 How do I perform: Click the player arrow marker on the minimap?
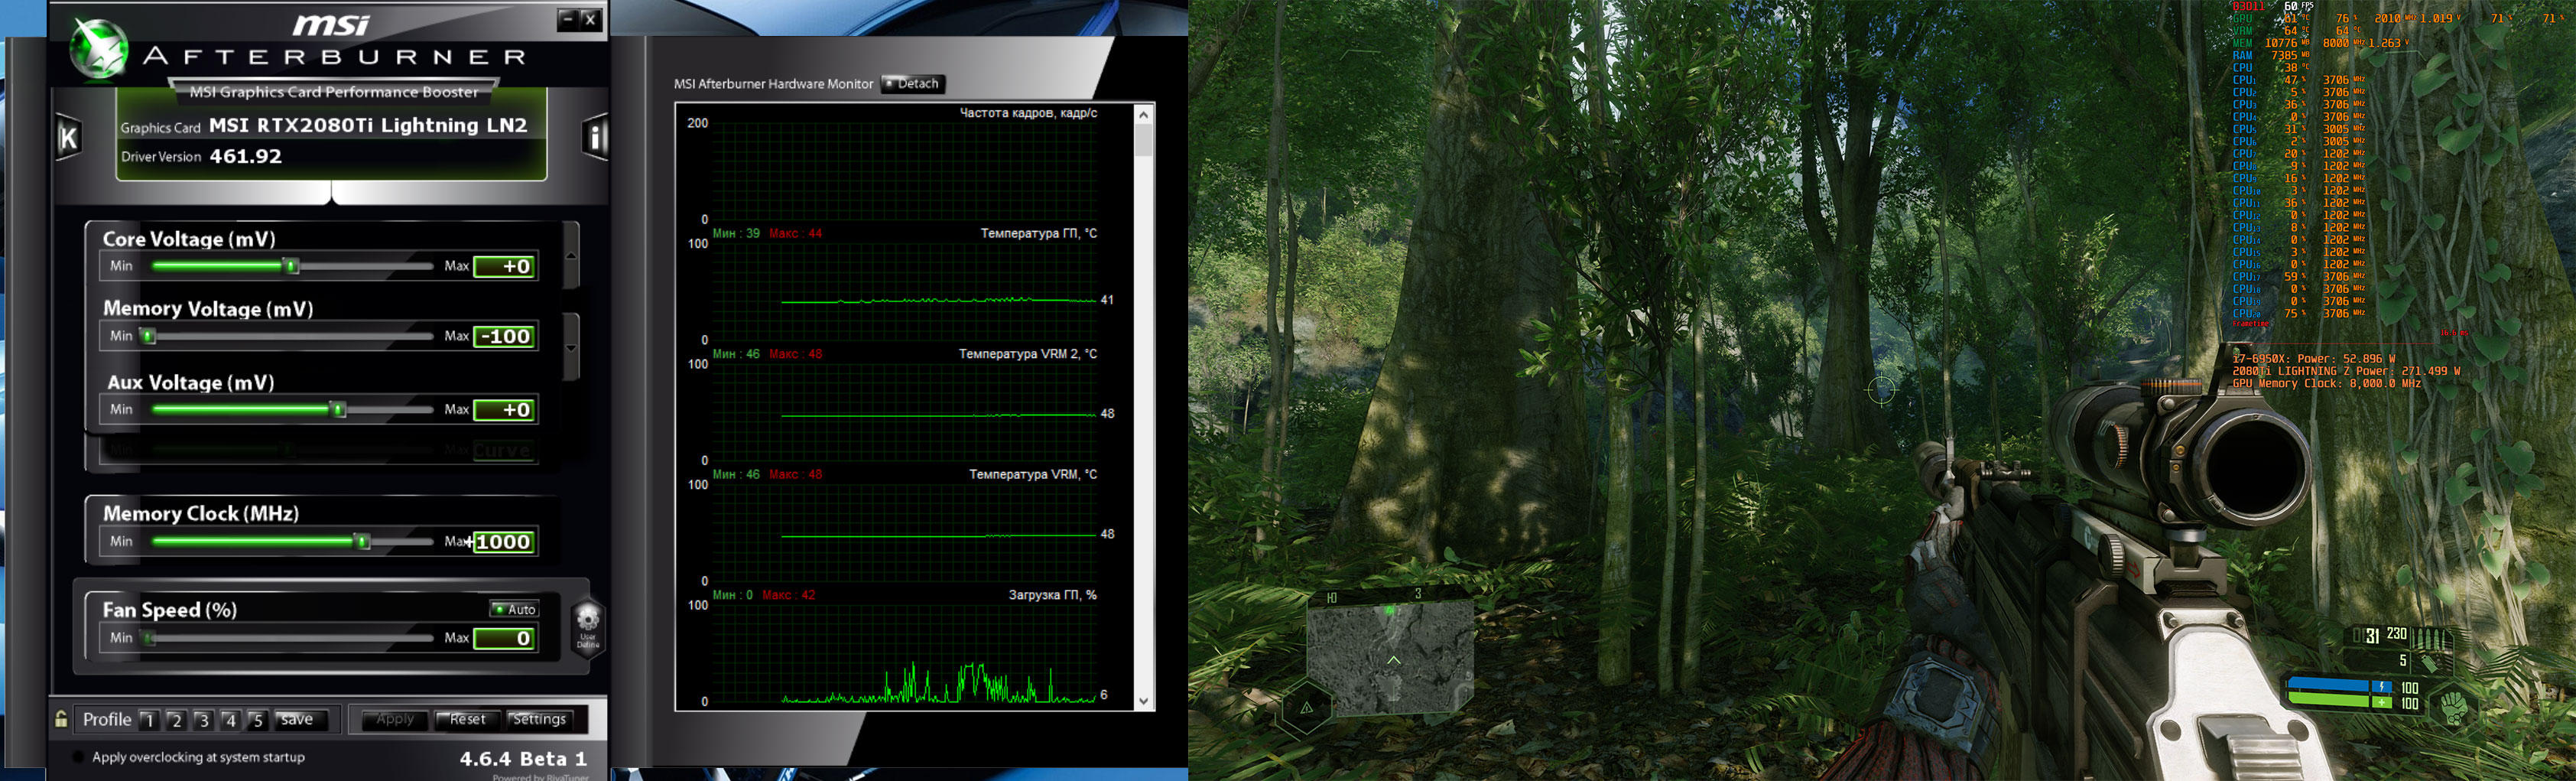pos(1393,660)
